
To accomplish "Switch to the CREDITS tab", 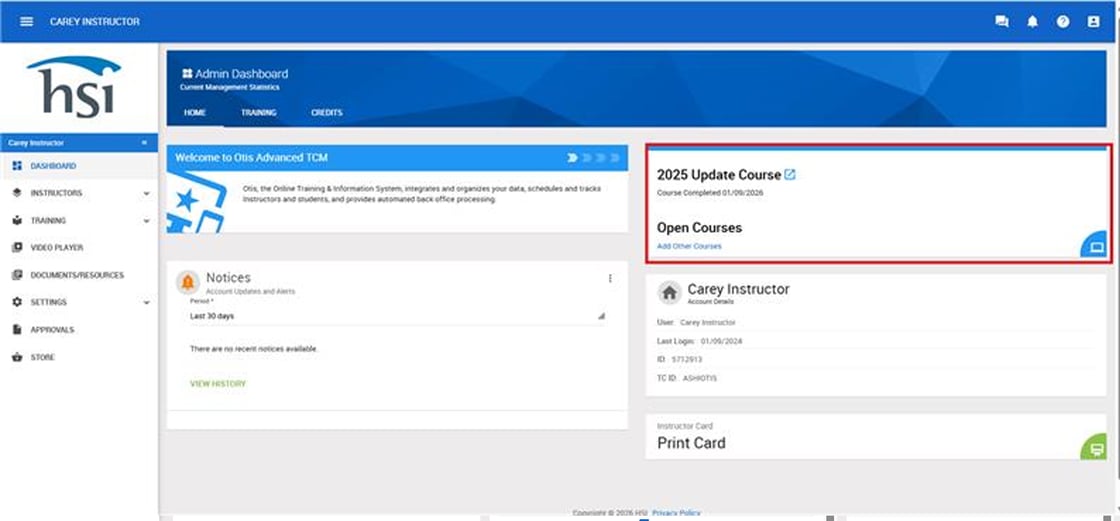I will click(326, 113).
